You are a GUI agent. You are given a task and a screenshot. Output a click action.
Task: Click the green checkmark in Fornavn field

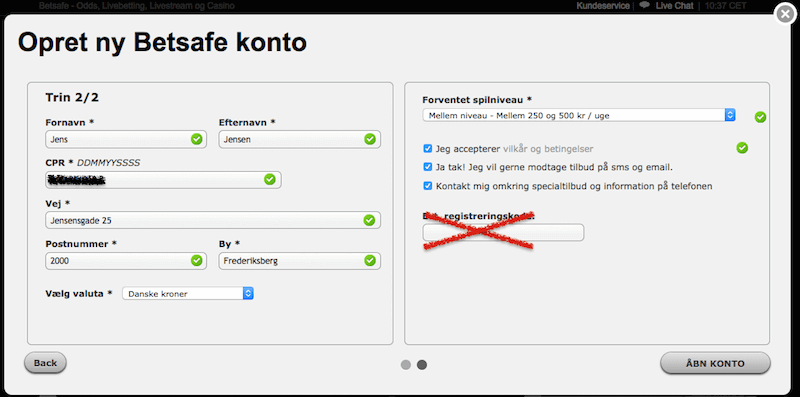coord(196,139)
